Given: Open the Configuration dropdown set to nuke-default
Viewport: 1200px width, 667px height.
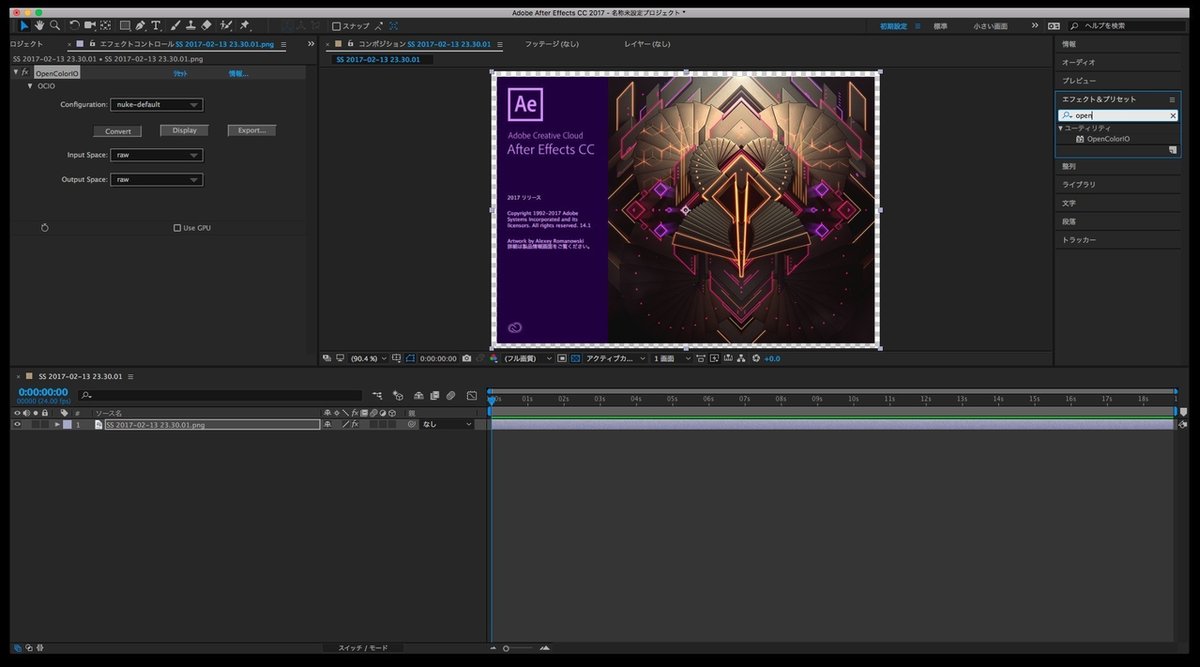Looking at the screenshot, I should pyautogui.click(x=156, y=104).
